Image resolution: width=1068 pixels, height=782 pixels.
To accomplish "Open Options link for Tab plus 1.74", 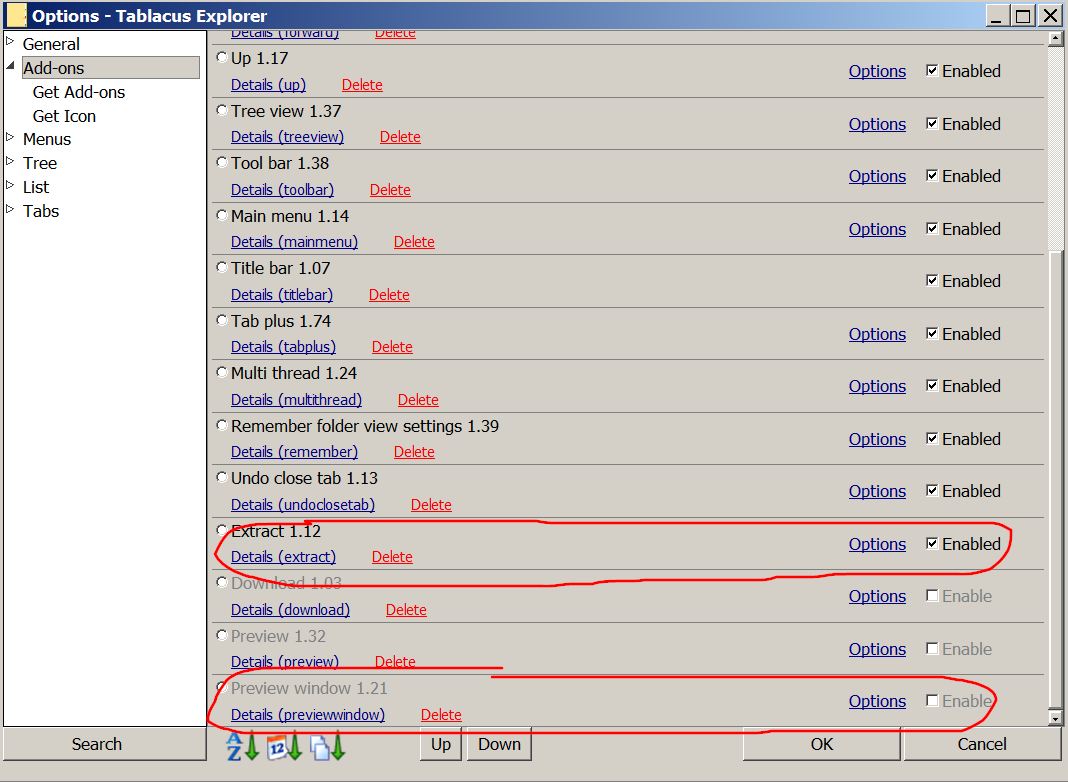I will [877, 334].
